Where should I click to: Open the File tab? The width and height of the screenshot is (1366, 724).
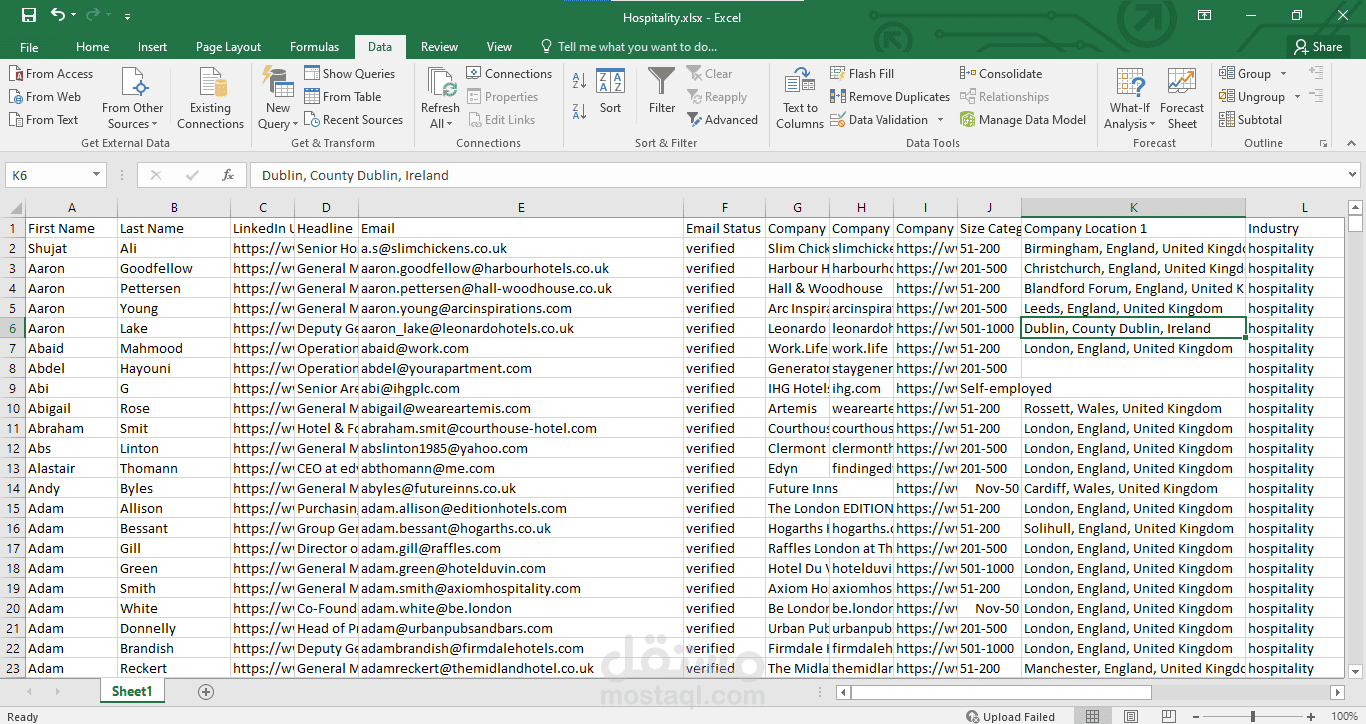[29, 47]
